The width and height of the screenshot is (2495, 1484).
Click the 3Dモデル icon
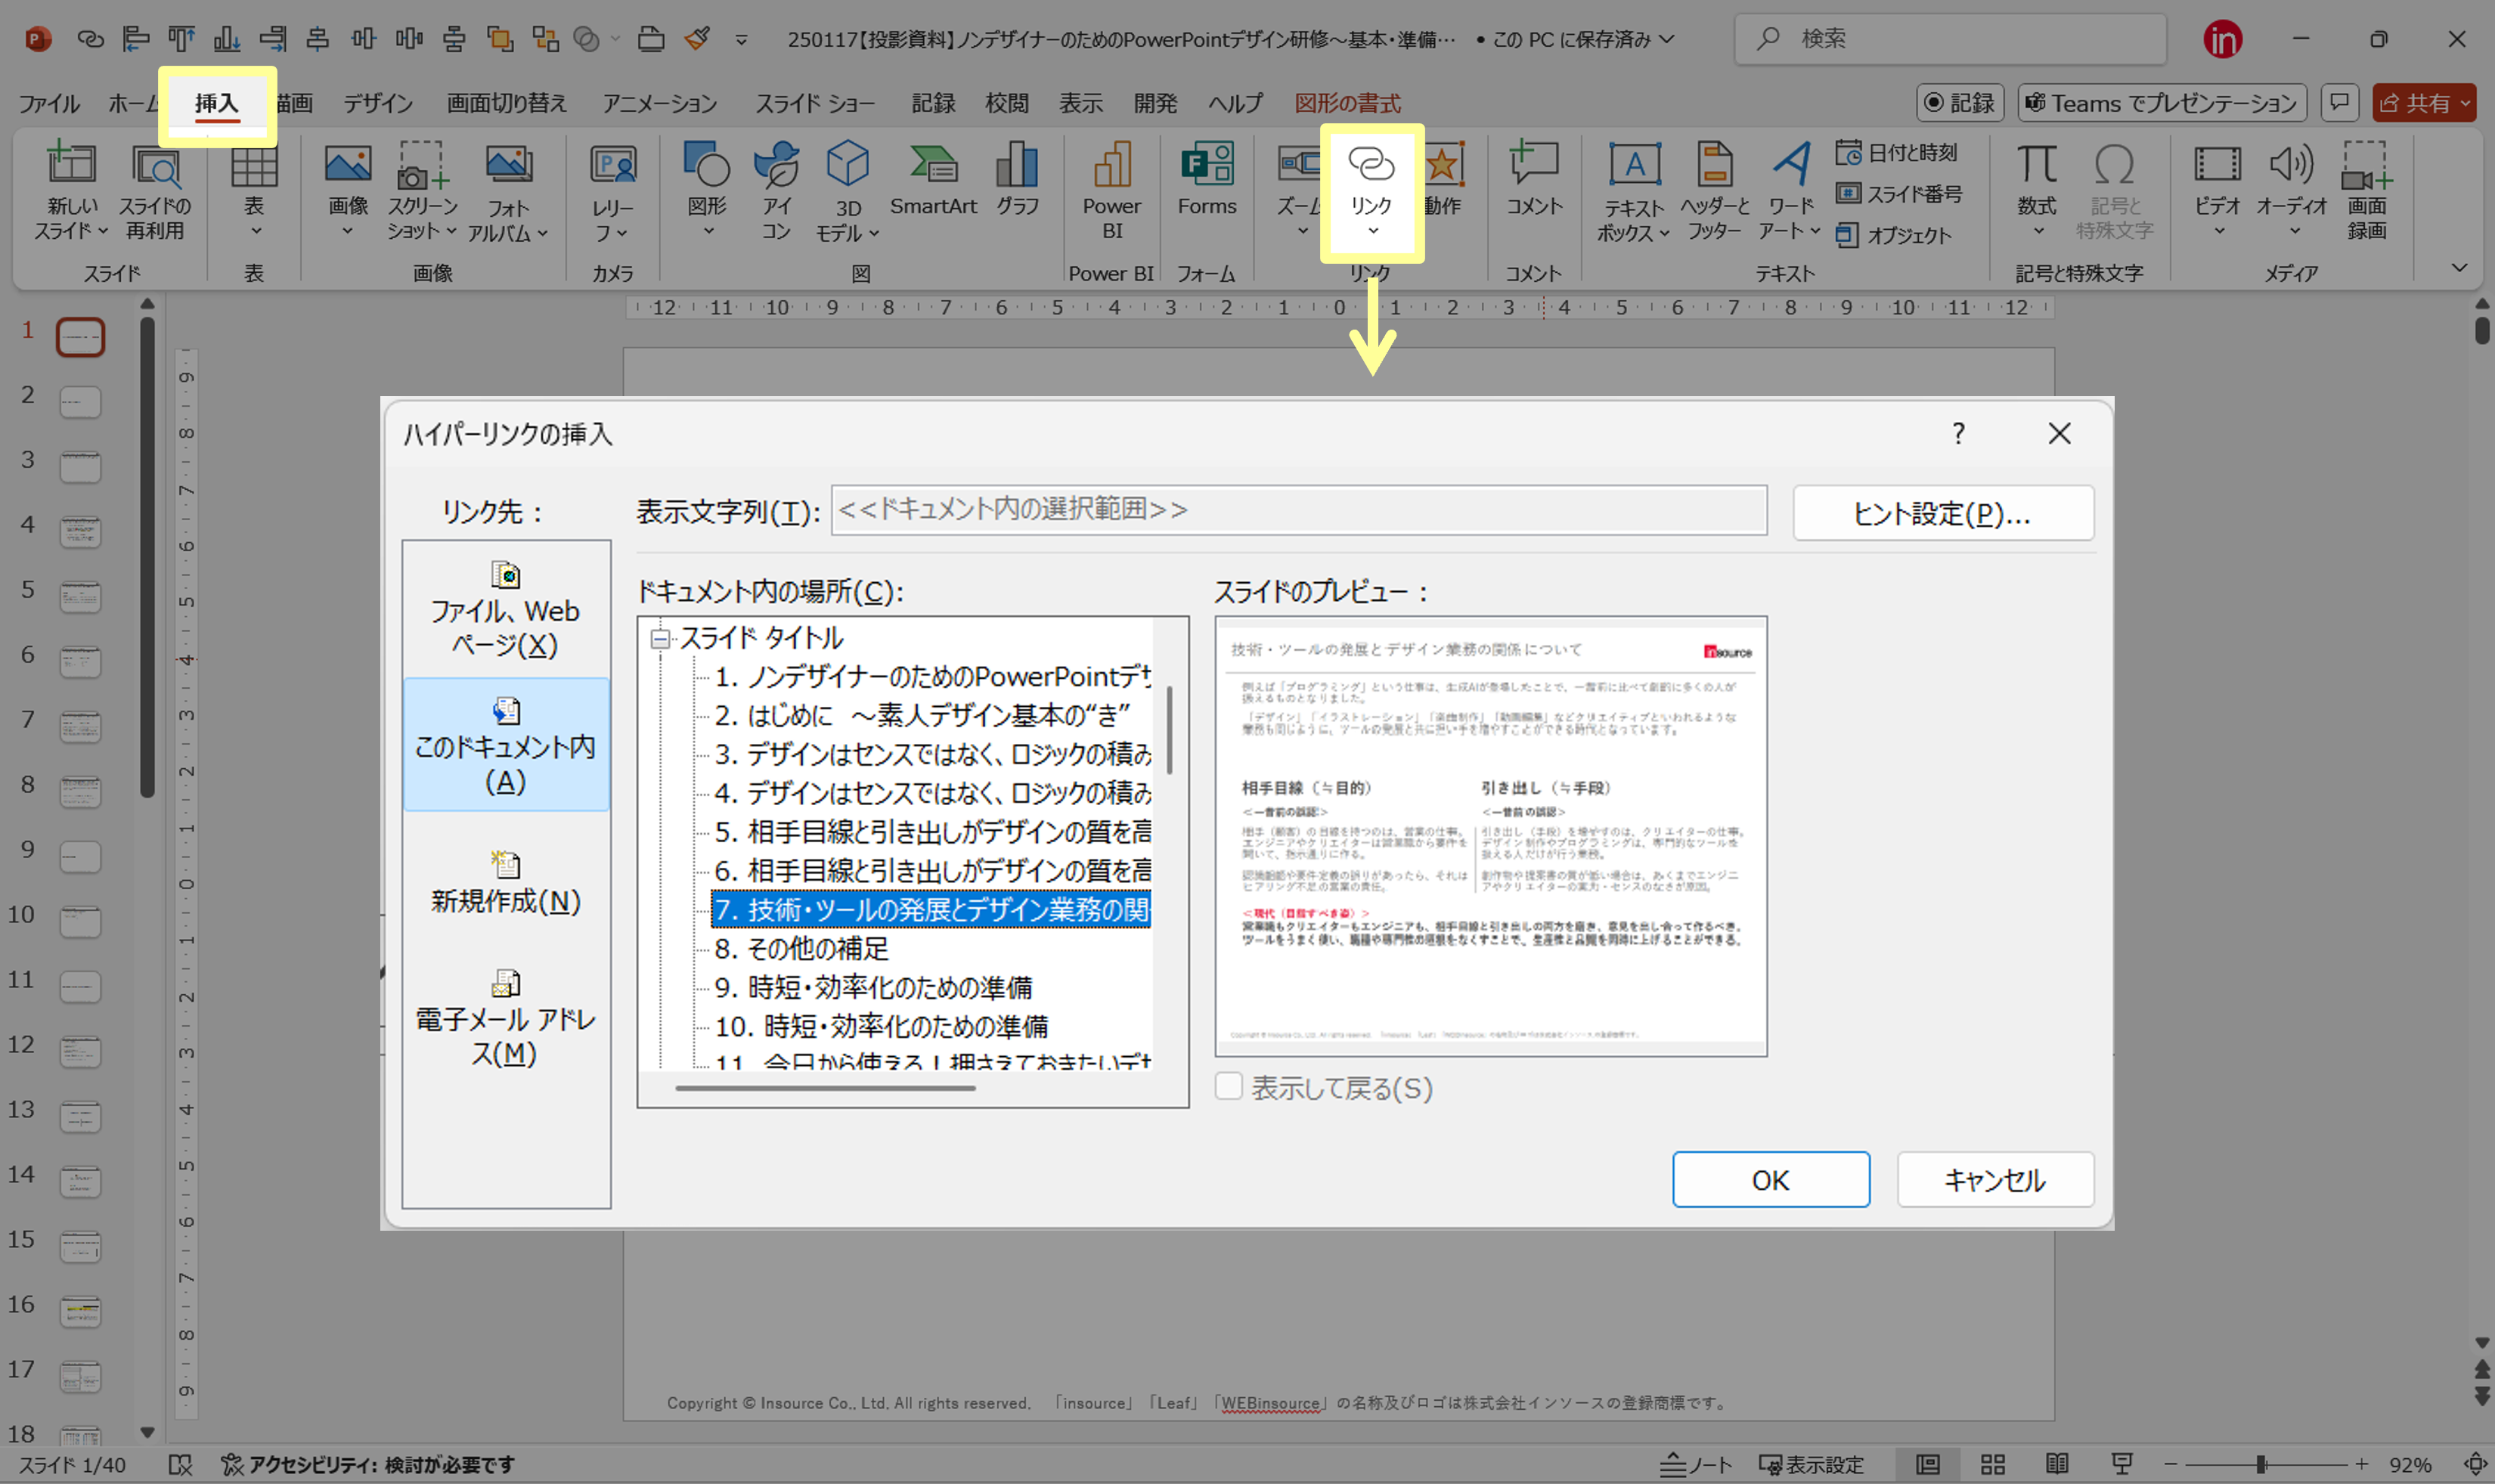coord(847,191)
